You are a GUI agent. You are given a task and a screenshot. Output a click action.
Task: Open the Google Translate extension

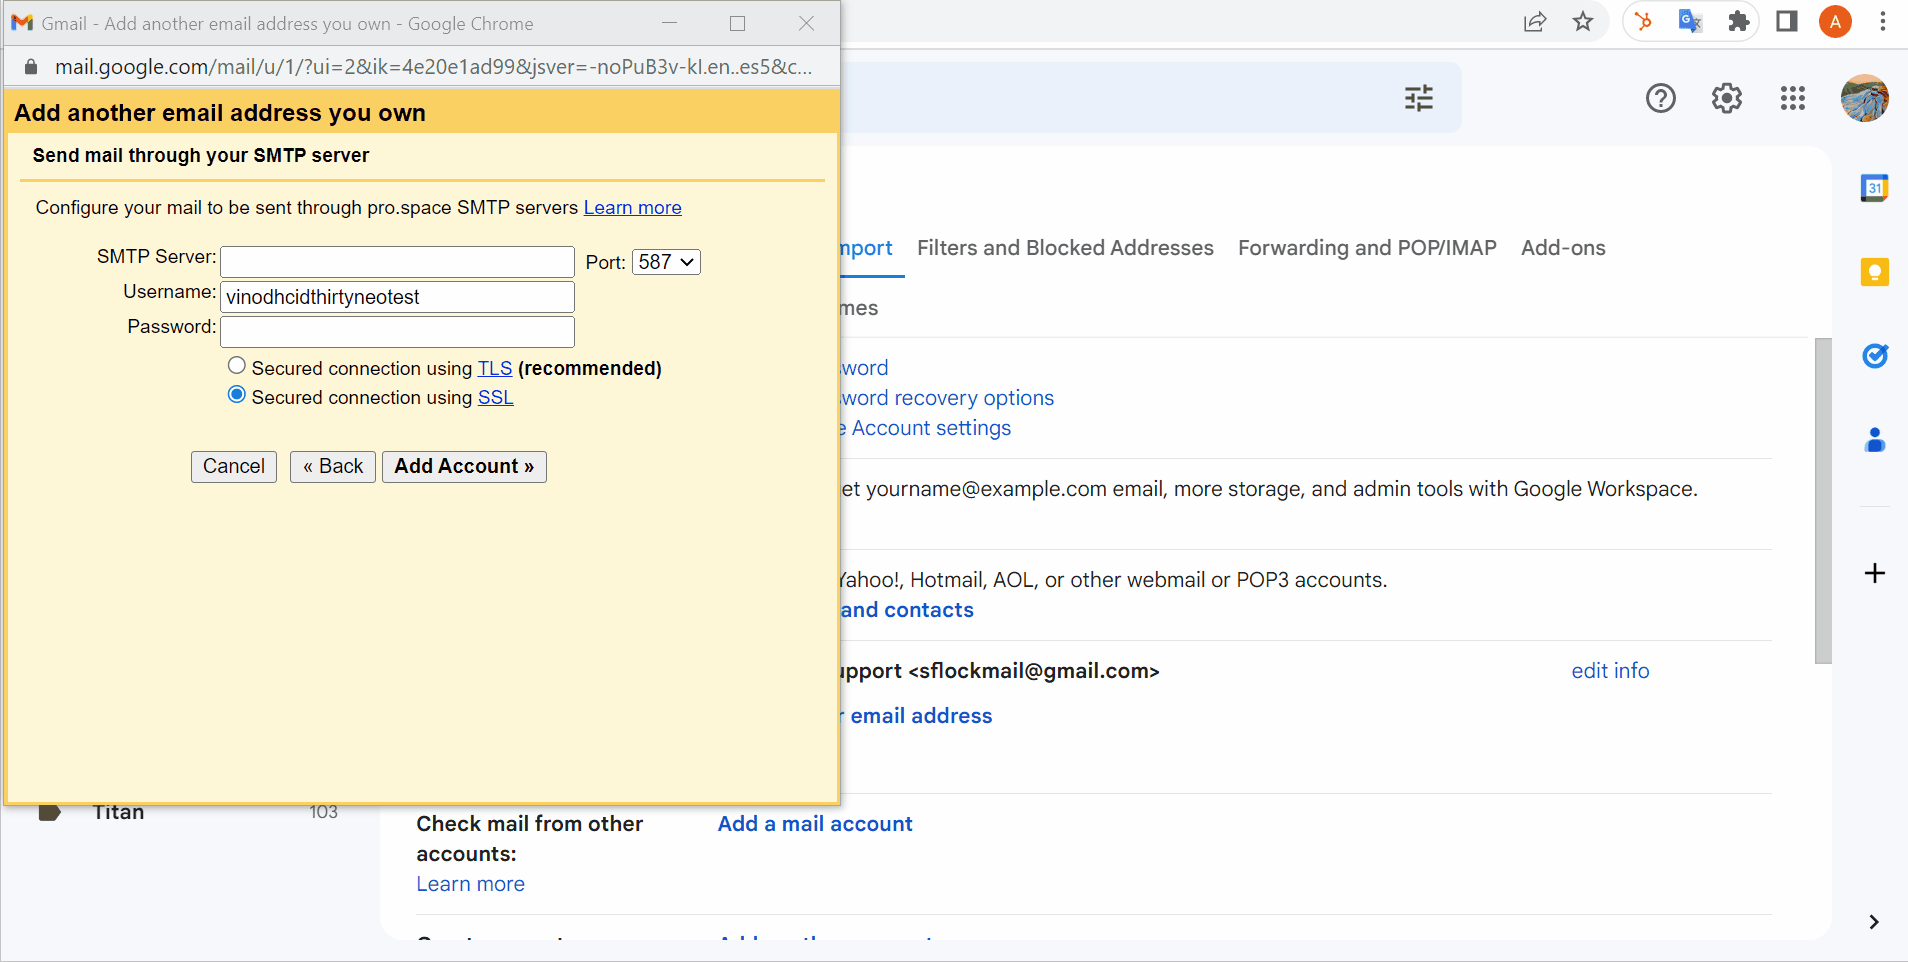tap(1690, 21)
